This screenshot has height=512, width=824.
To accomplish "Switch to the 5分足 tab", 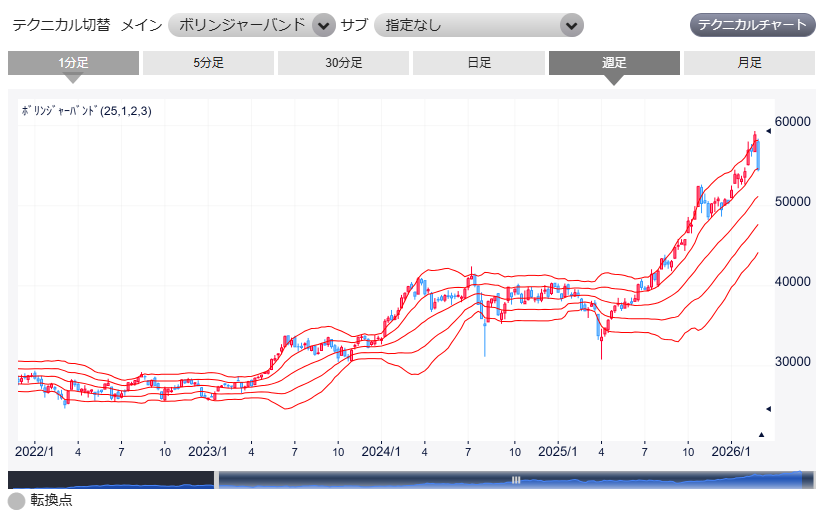I will pyautogui.click(x=209, y=63).
